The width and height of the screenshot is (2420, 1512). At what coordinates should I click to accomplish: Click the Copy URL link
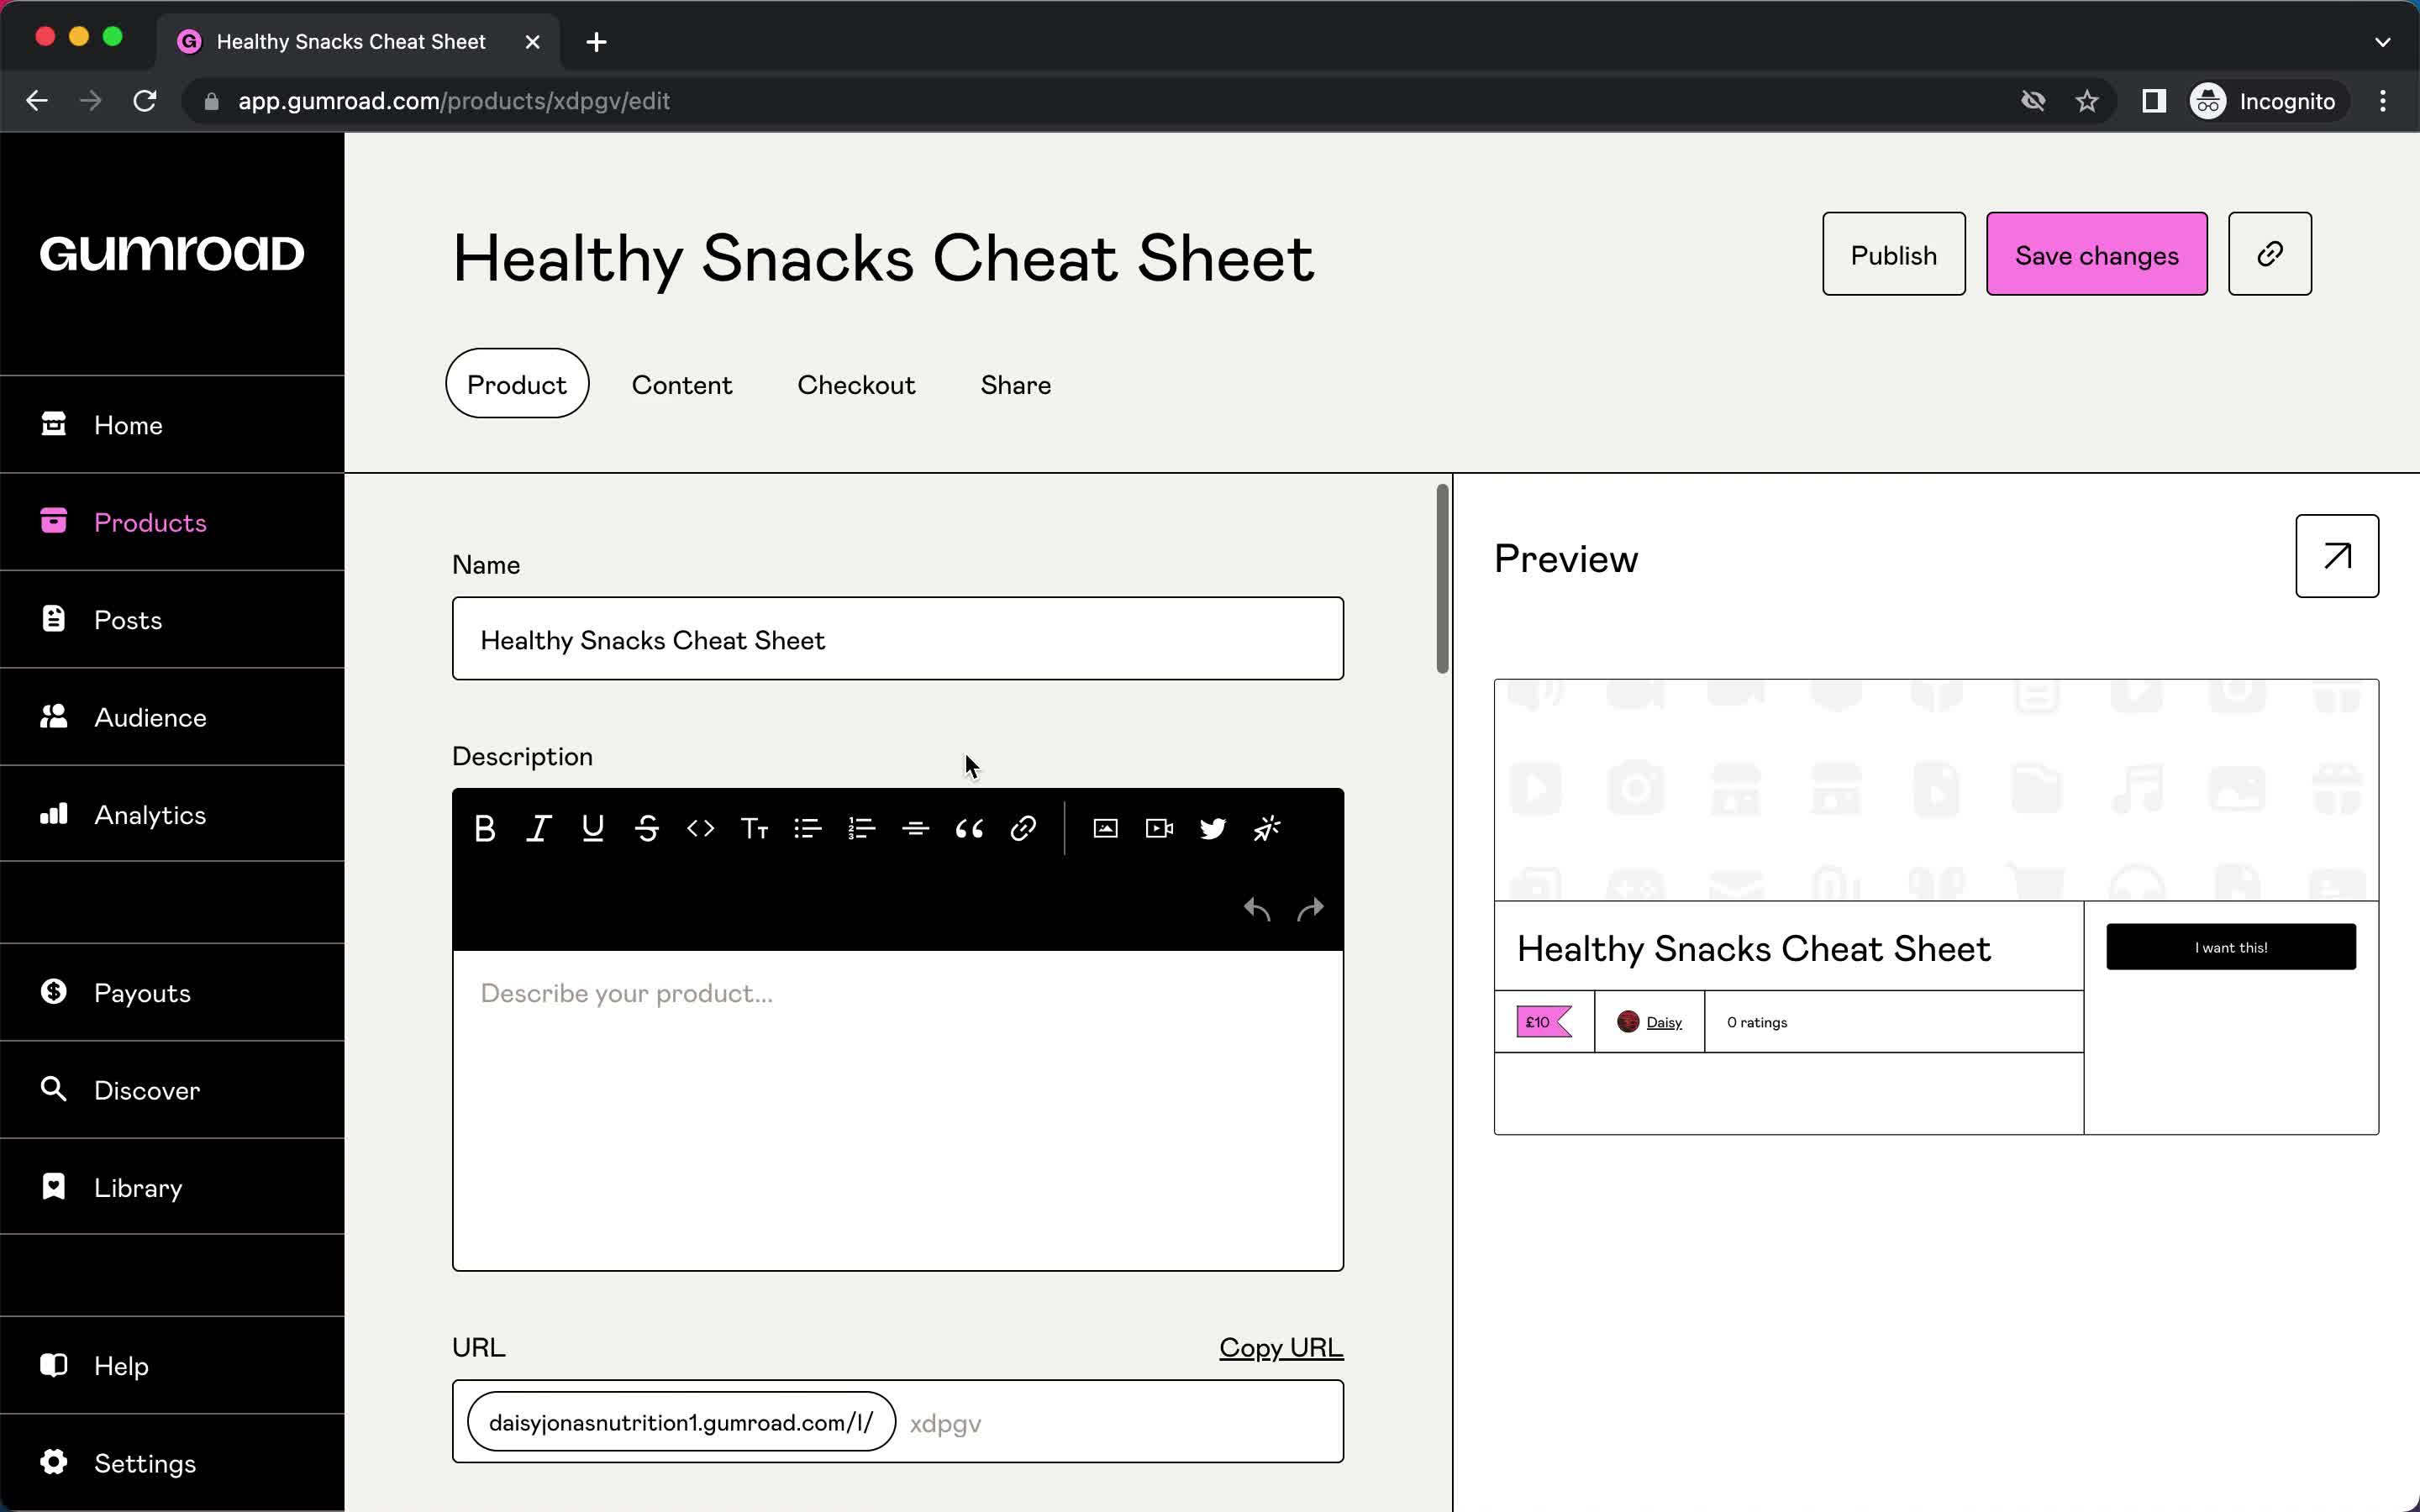pos(1281,1347)
